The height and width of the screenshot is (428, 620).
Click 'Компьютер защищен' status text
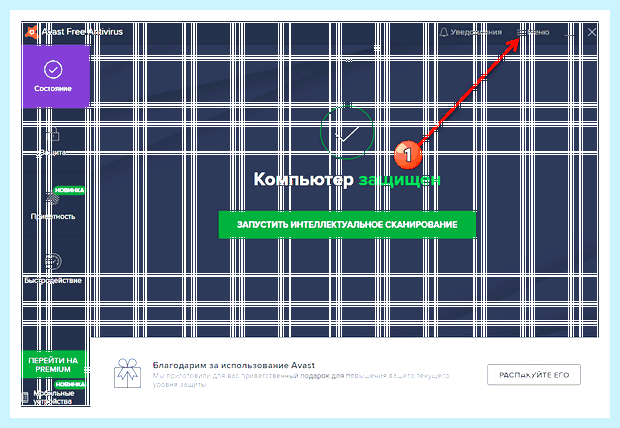coord(347,180)
